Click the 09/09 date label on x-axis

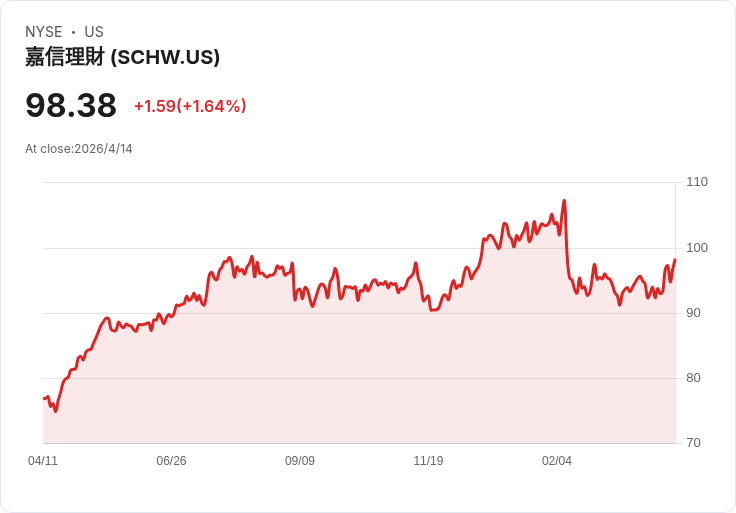tap(299, 461)
